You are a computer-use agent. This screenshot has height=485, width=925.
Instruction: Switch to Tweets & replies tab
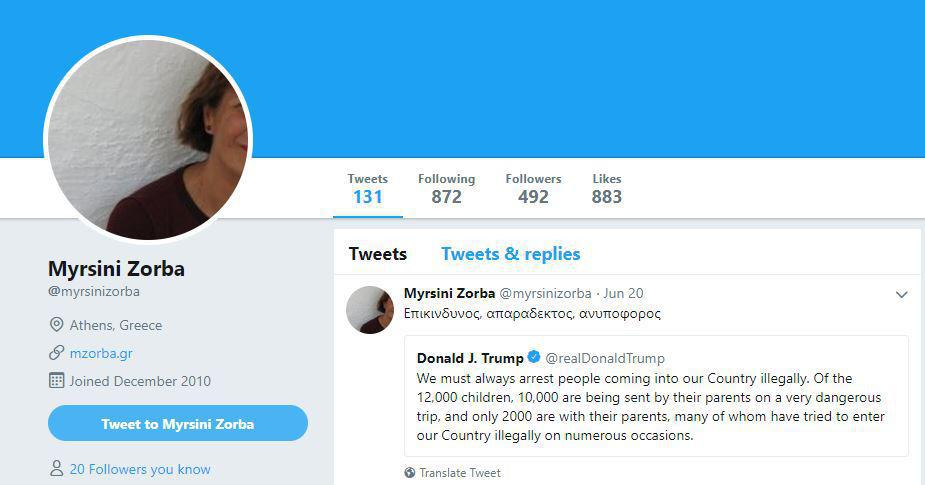(510, 254)
